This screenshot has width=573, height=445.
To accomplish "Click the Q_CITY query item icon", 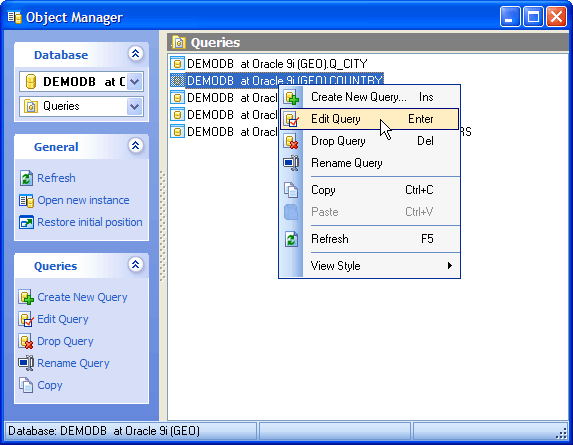I will tap(177, 64).
